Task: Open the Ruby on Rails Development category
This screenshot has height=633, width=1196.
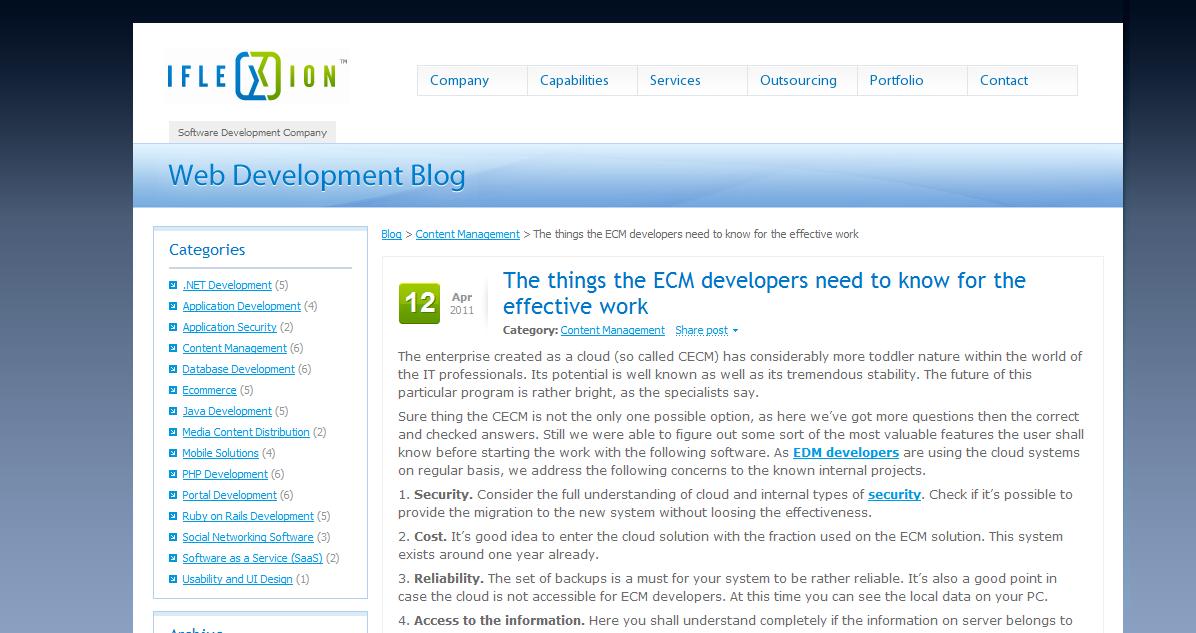Action: pos(248,516)
